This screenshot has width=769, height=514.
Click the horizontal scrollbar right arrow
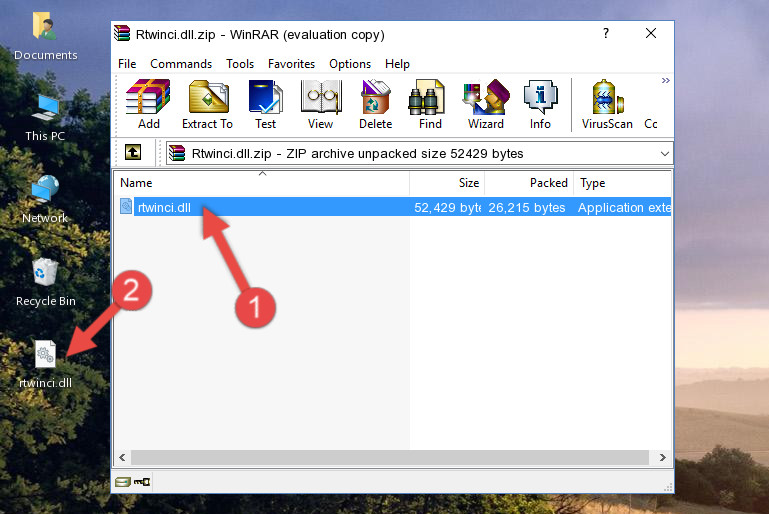pos(663,458)
